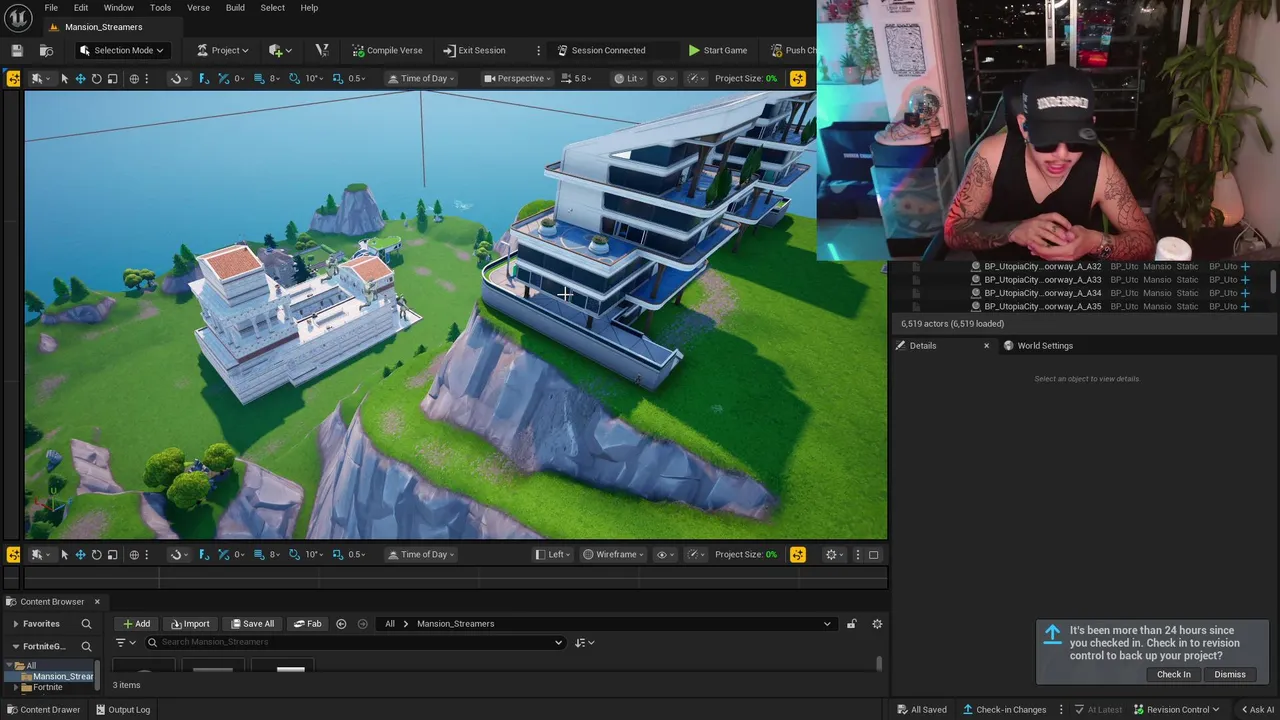The width and height of the screenshot is (1280, 720).
Task: Open Lit view mode dropdown
Action: coord(629,78)
